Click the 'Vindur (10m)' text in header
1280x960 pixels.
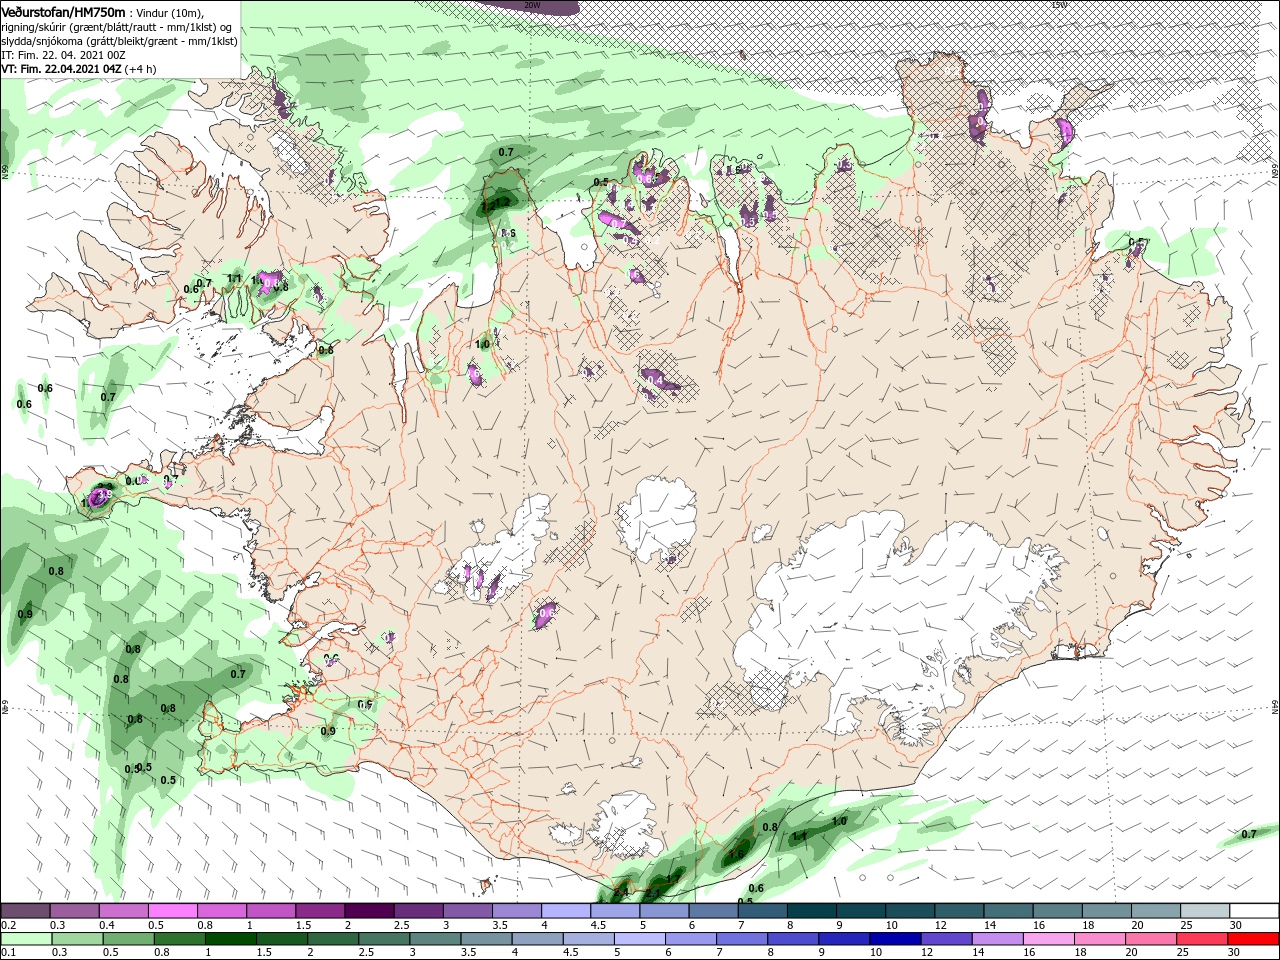click(169, 12)
